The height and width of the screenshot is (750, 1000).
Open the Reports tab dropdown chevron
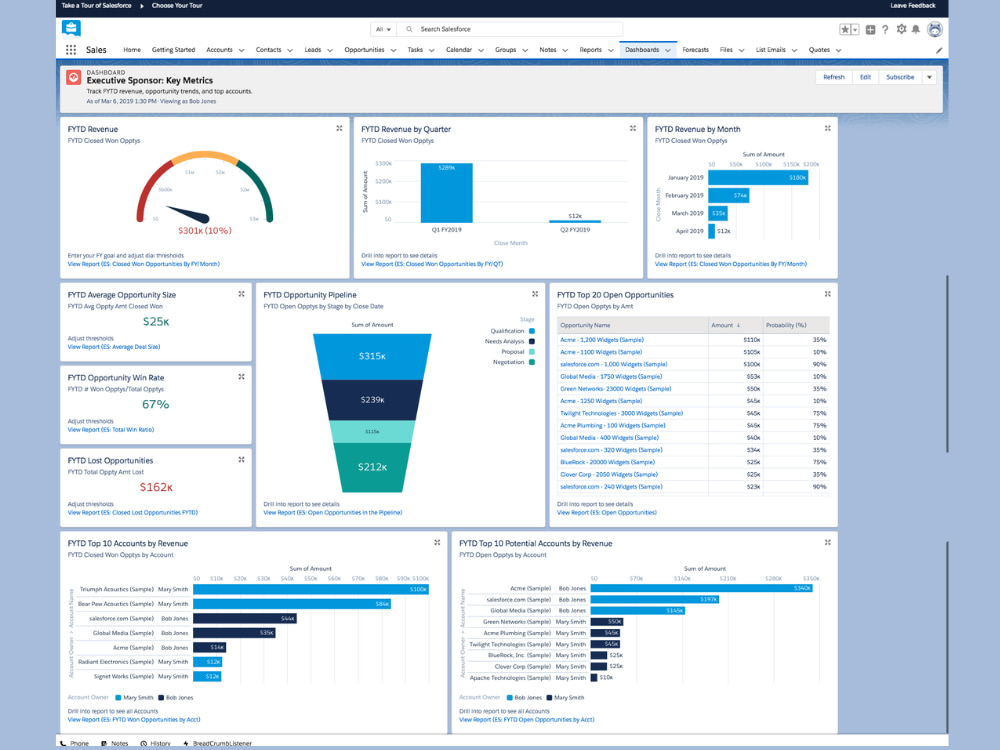(x=611, y=50)
